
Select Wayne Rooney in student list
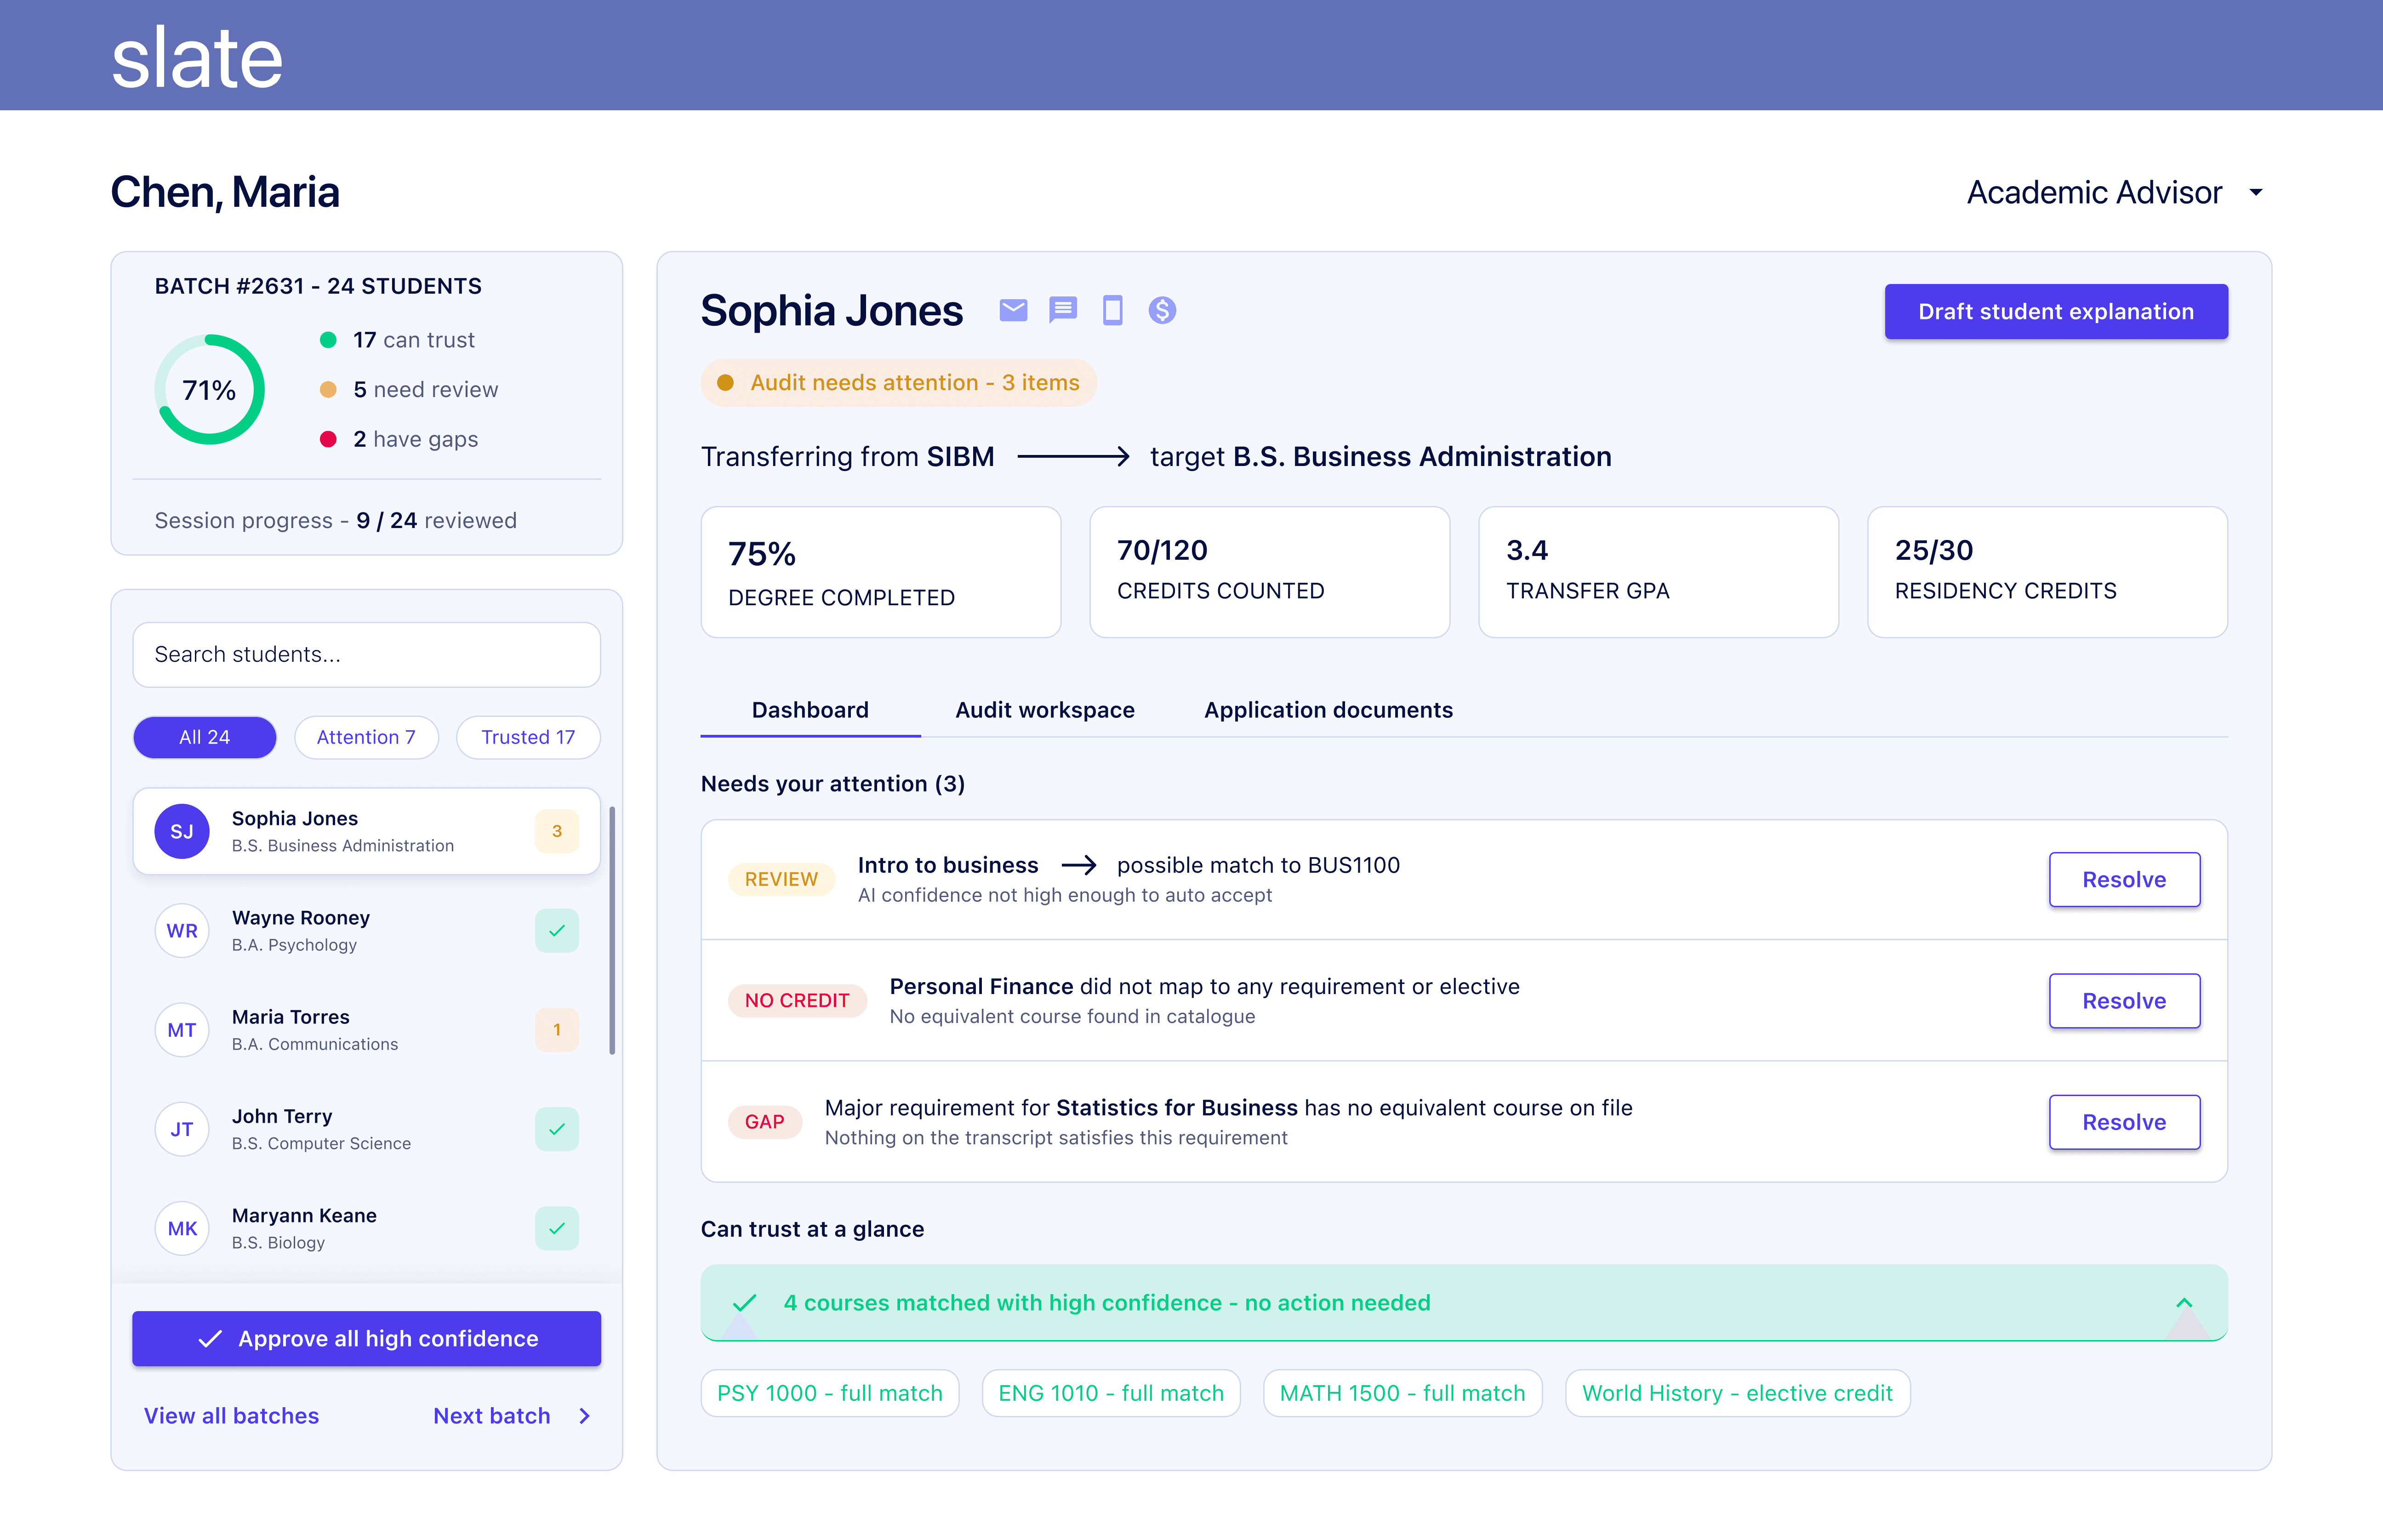pyautogui.click(x=367, y=930)
